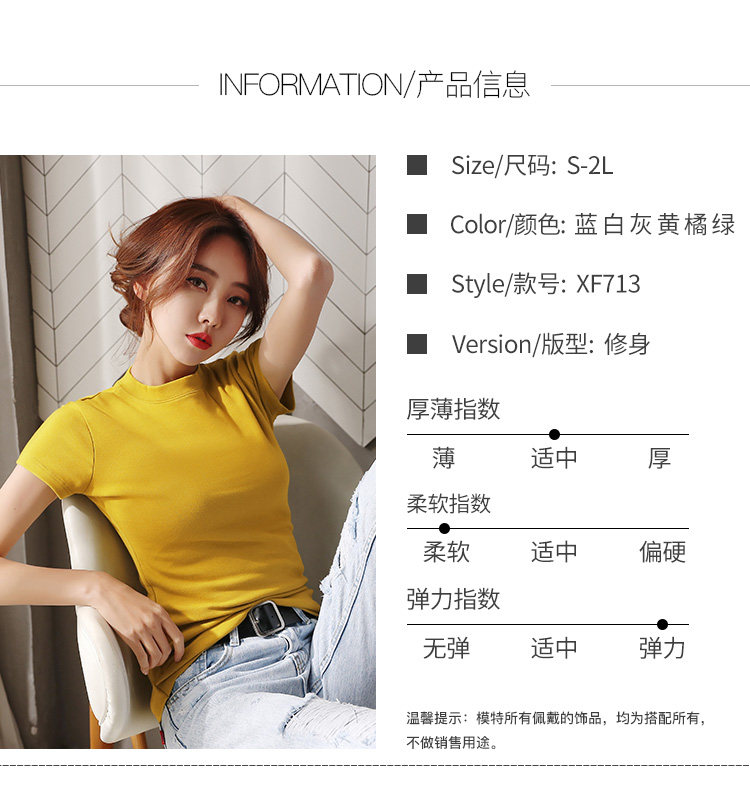Click the square bullet beside Style/款号
Viewport: 750px width, 806px height.
click(x=416, y=284)
